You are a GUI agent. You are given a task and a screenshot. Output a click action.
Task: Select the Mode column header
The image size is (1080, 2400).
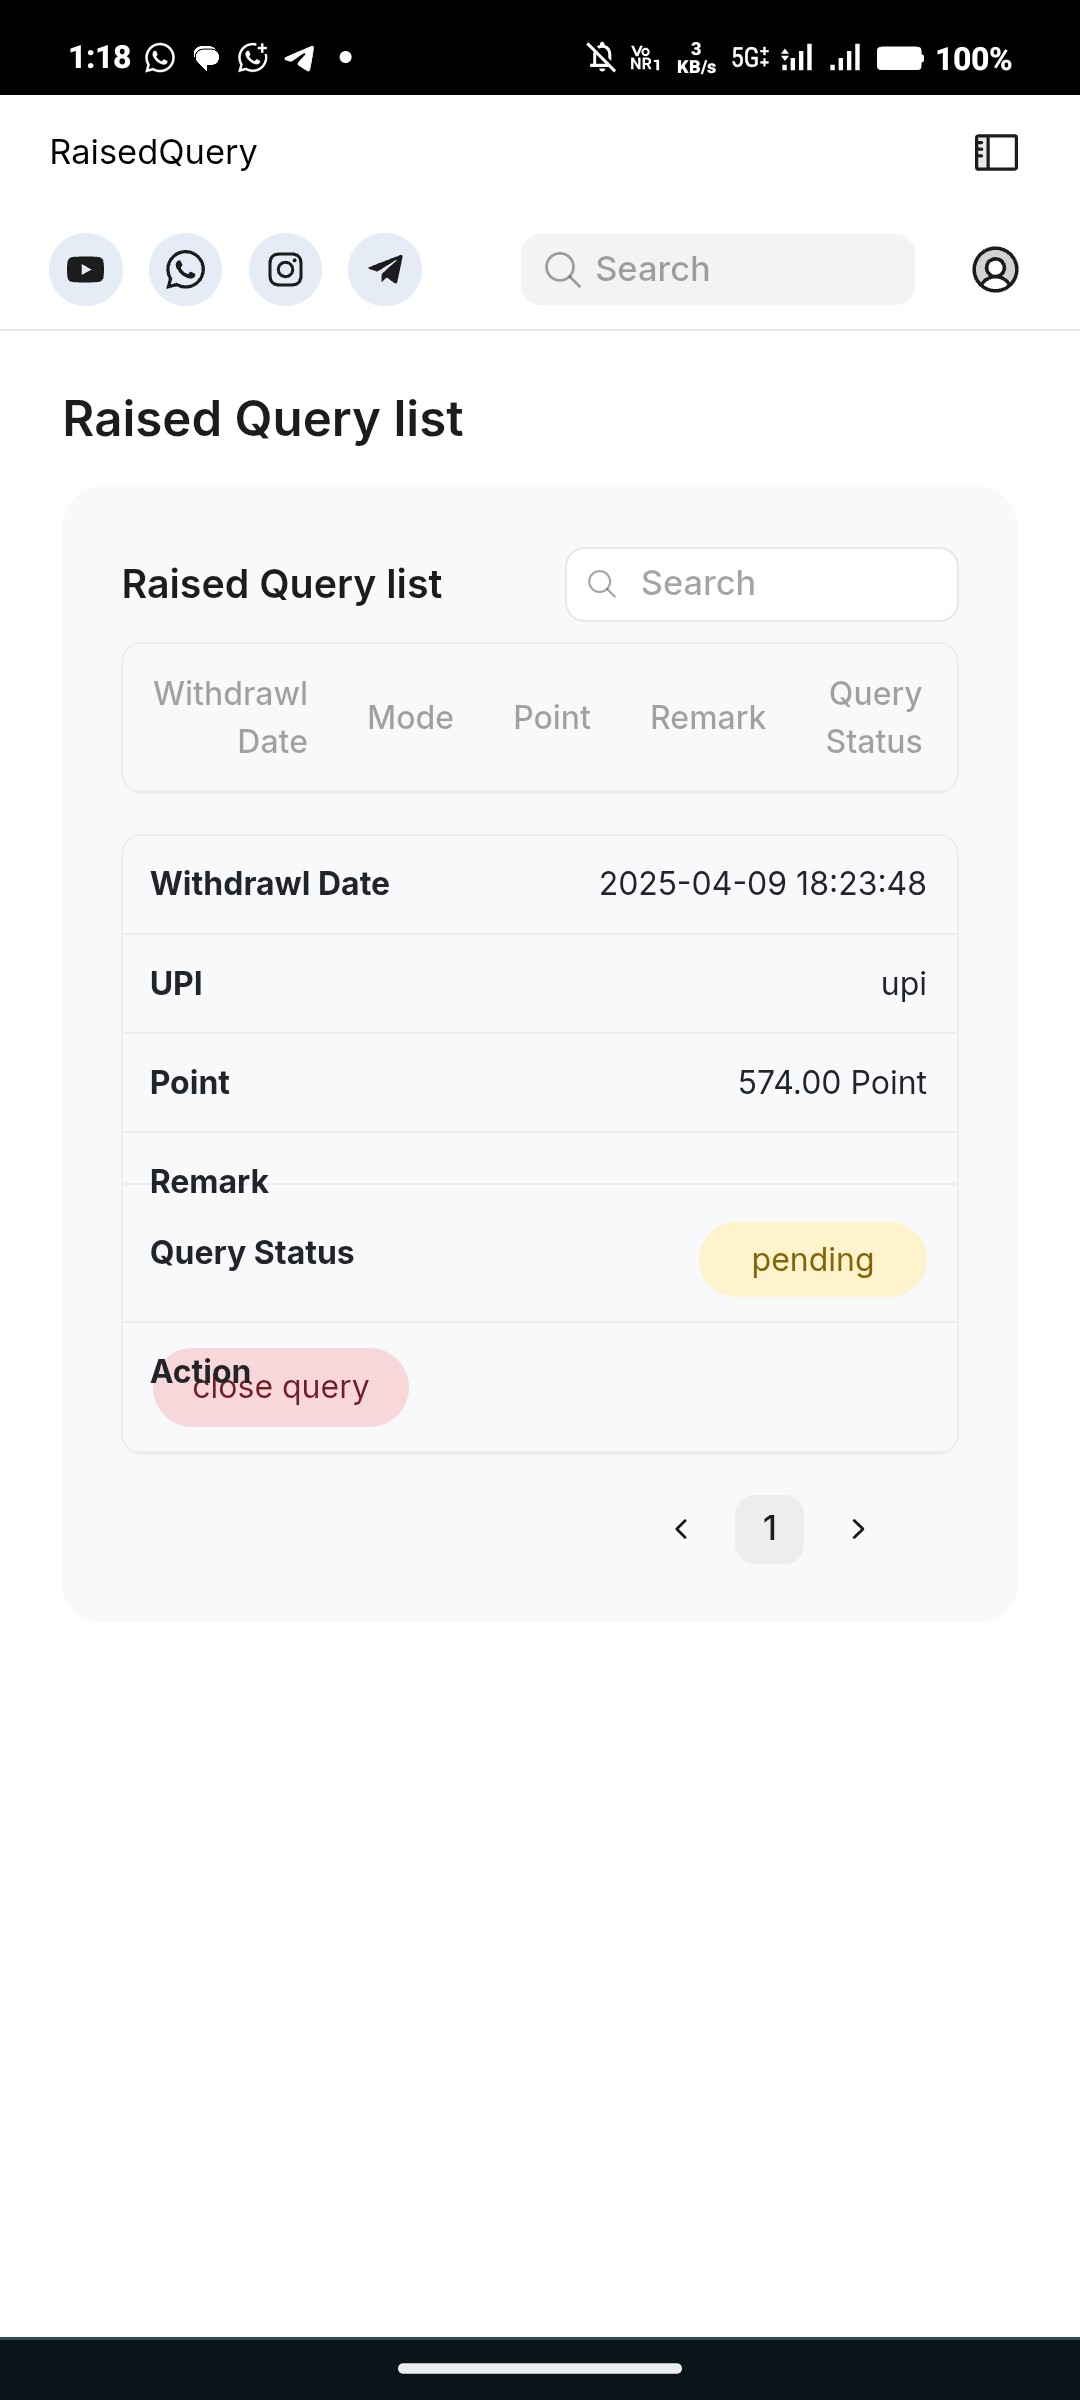tap(410, 718)
